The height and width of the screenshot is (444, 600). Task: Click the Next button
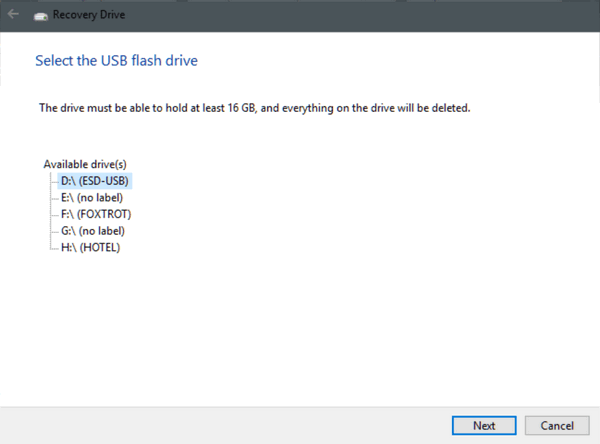(x=484, y=426)
